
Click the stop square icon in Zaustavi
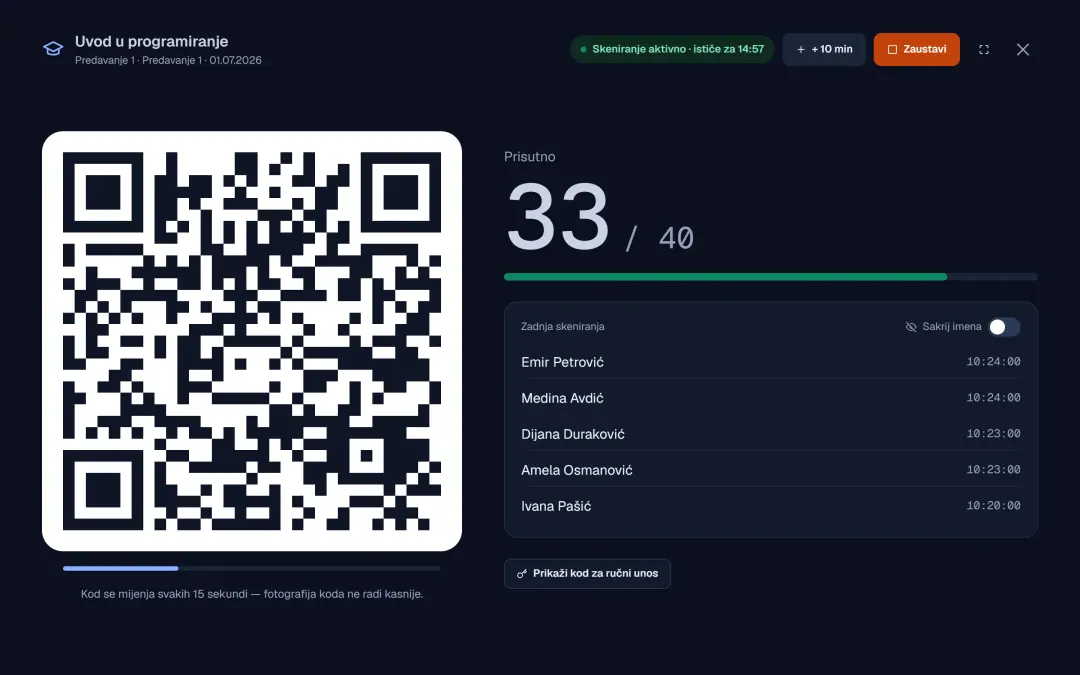pos(892,50)
